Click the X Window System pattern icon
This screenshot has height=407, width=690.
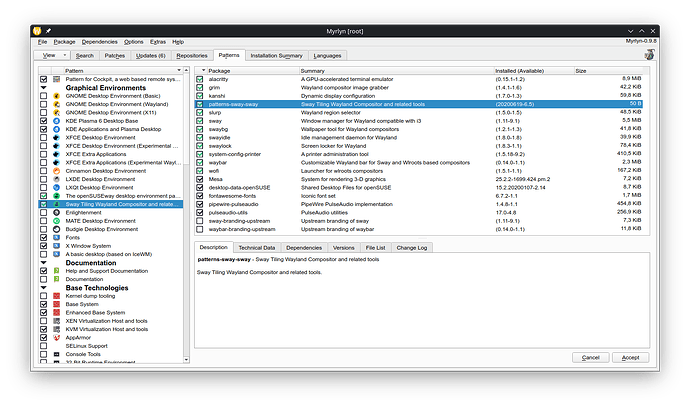(x=56, y=246)
